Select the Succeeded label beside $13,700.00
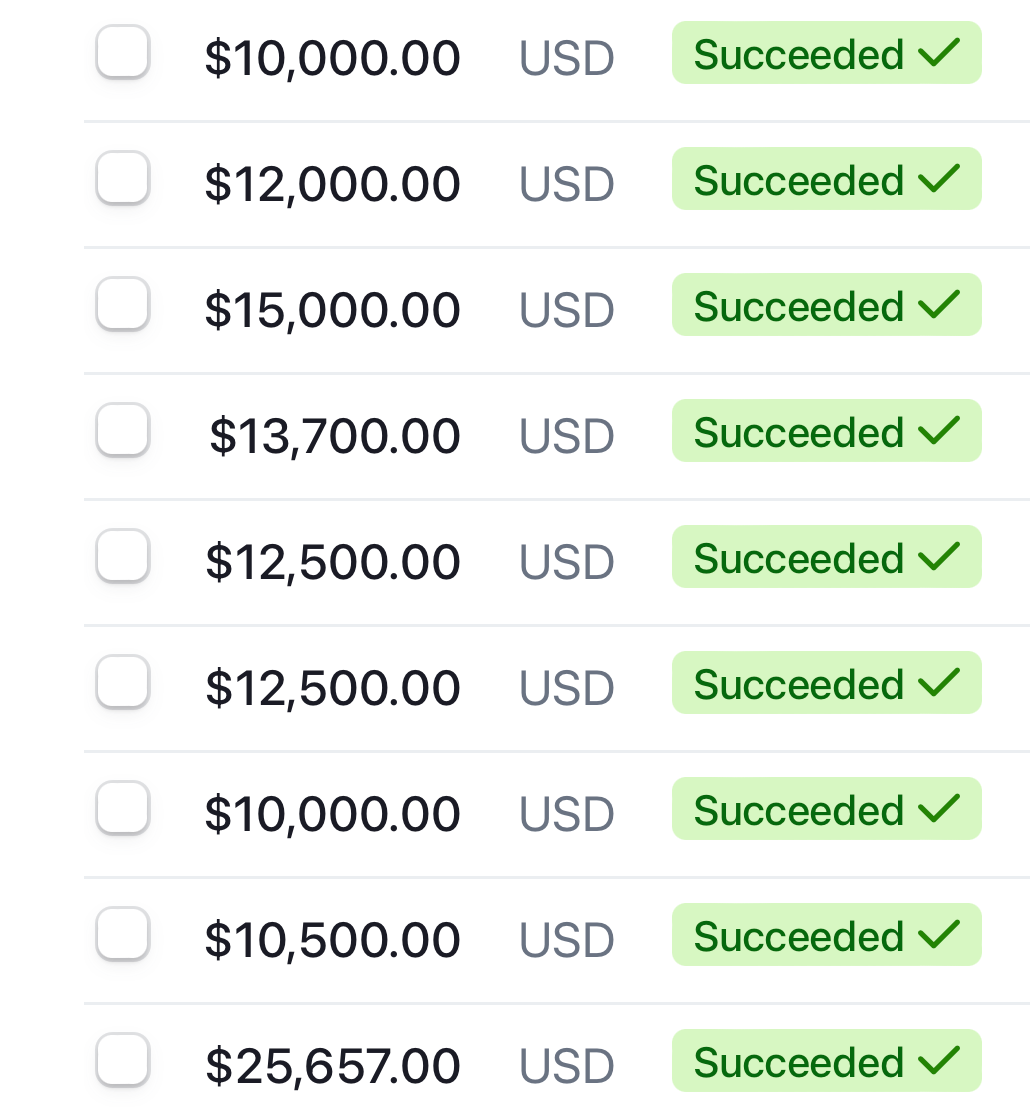This screenshot has height=1108, width=1030. pos(798,432)
